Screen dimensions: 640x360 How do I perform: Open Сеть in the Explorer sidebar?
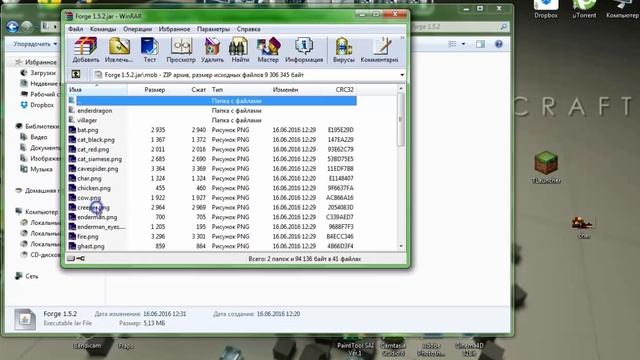[31, 276]
